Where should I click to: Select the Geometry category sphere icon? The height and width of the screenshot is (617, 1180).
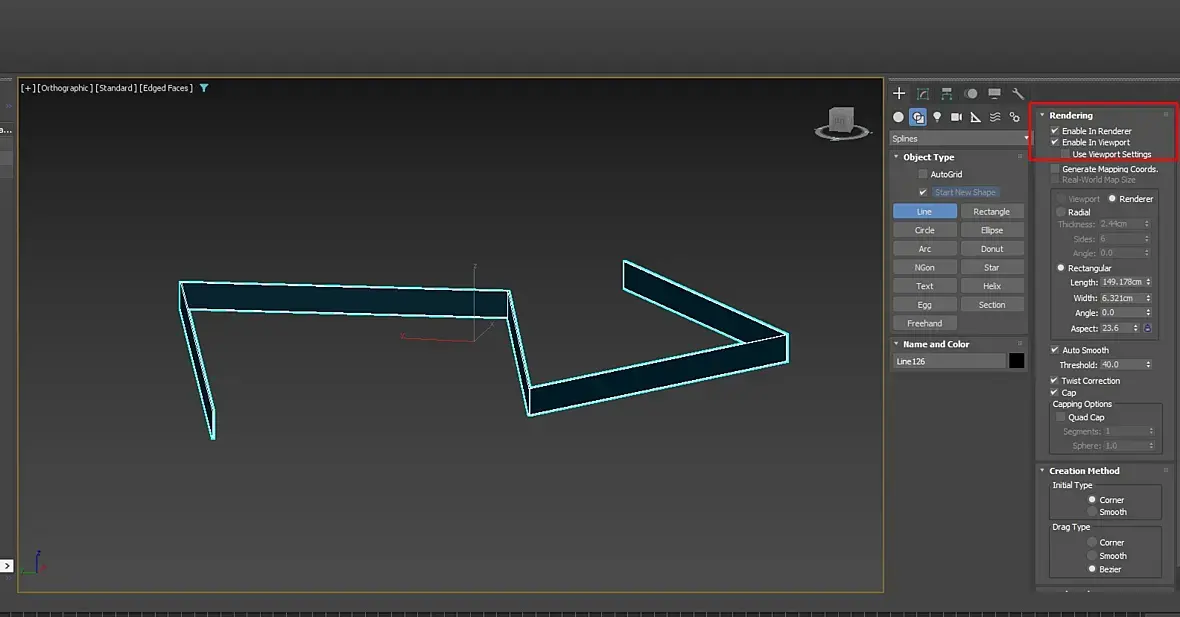pyautogui.click(x=898, y=117)
